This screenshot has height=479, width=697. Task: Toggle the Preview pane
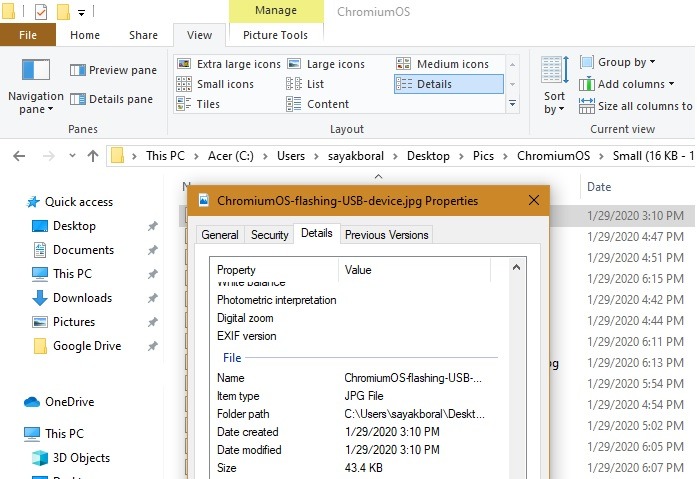click(114, 70)
